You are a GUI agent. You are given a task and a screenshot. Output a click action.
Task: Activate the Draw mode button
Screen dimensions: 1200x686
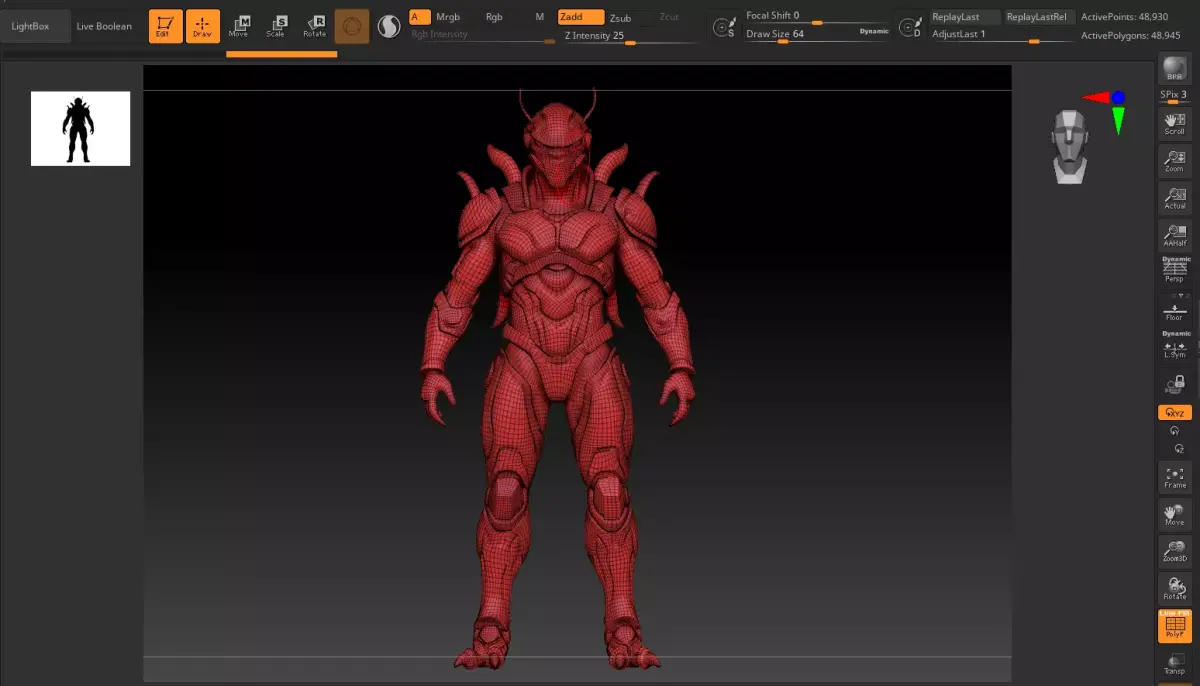point(203,26)
